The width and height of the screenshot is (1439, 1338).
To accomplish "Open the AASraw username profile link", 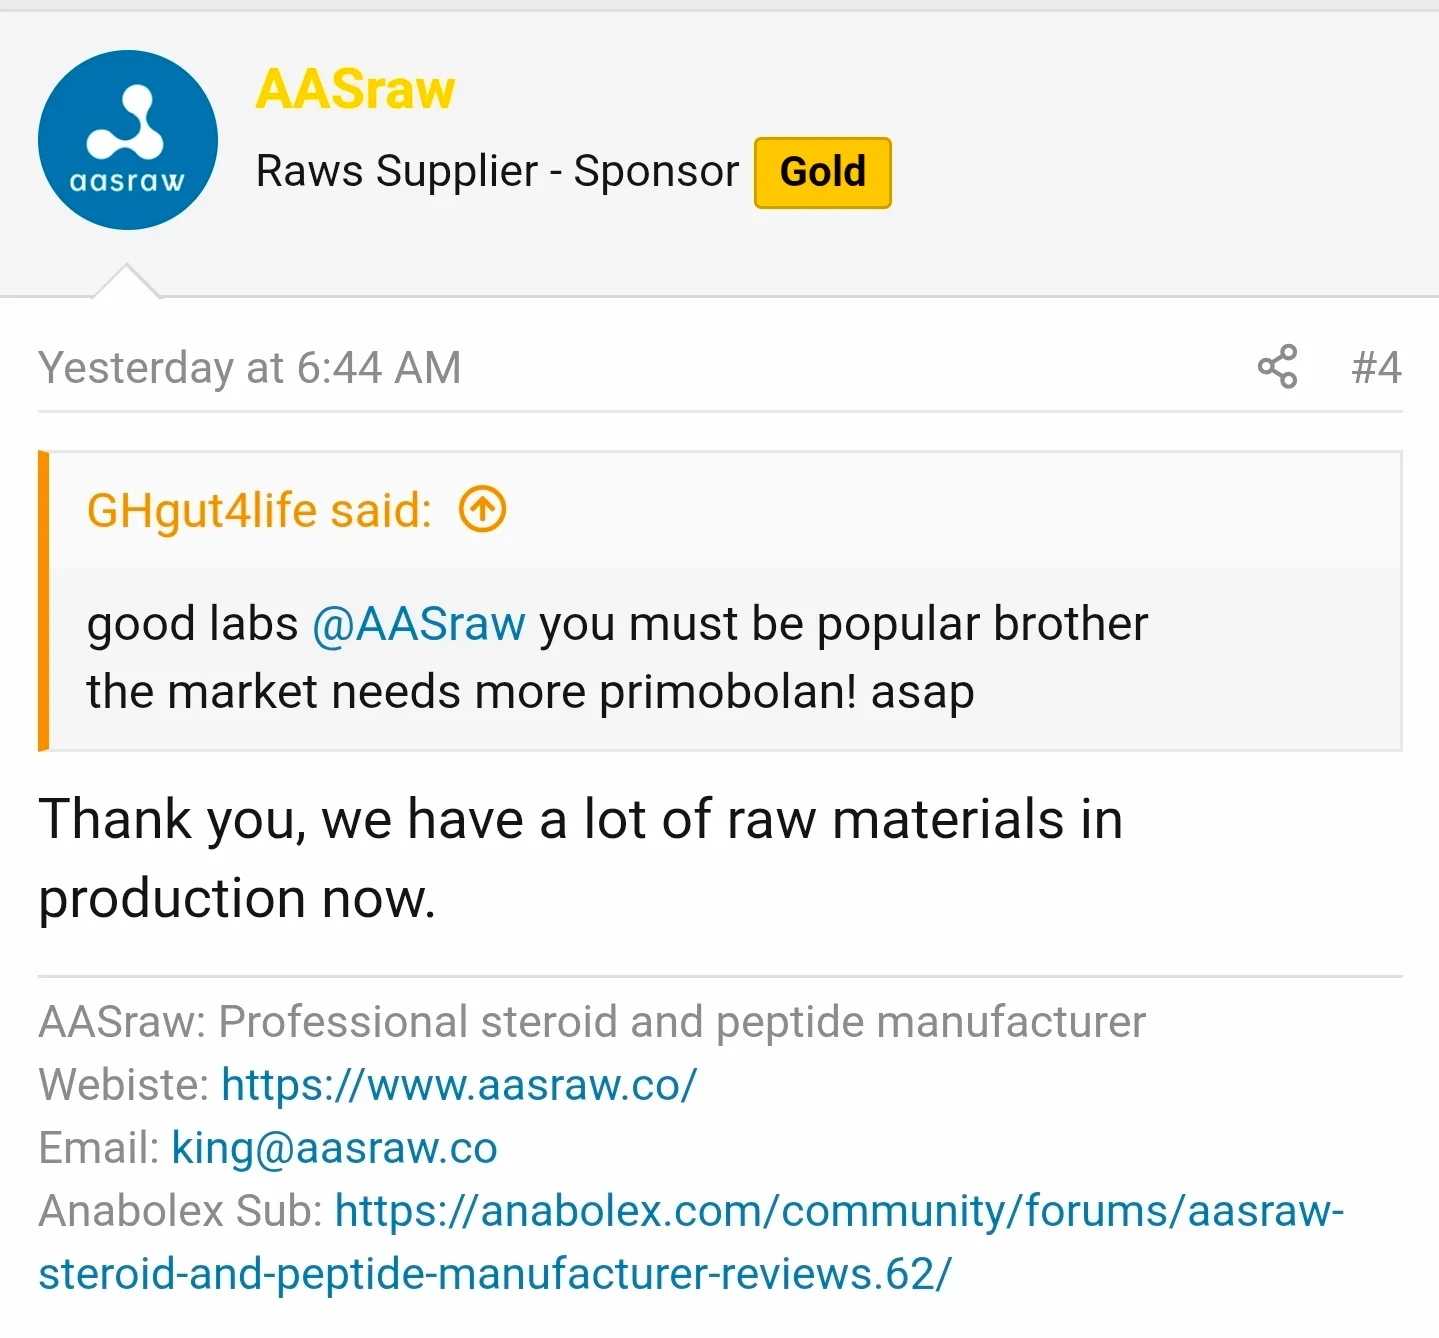I will [x=355, y=90].
